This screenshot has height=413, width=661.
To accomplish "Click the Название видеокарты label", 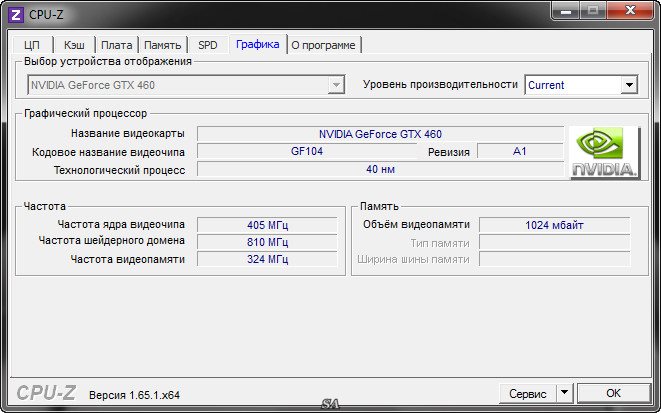I will tap(128, 134).
